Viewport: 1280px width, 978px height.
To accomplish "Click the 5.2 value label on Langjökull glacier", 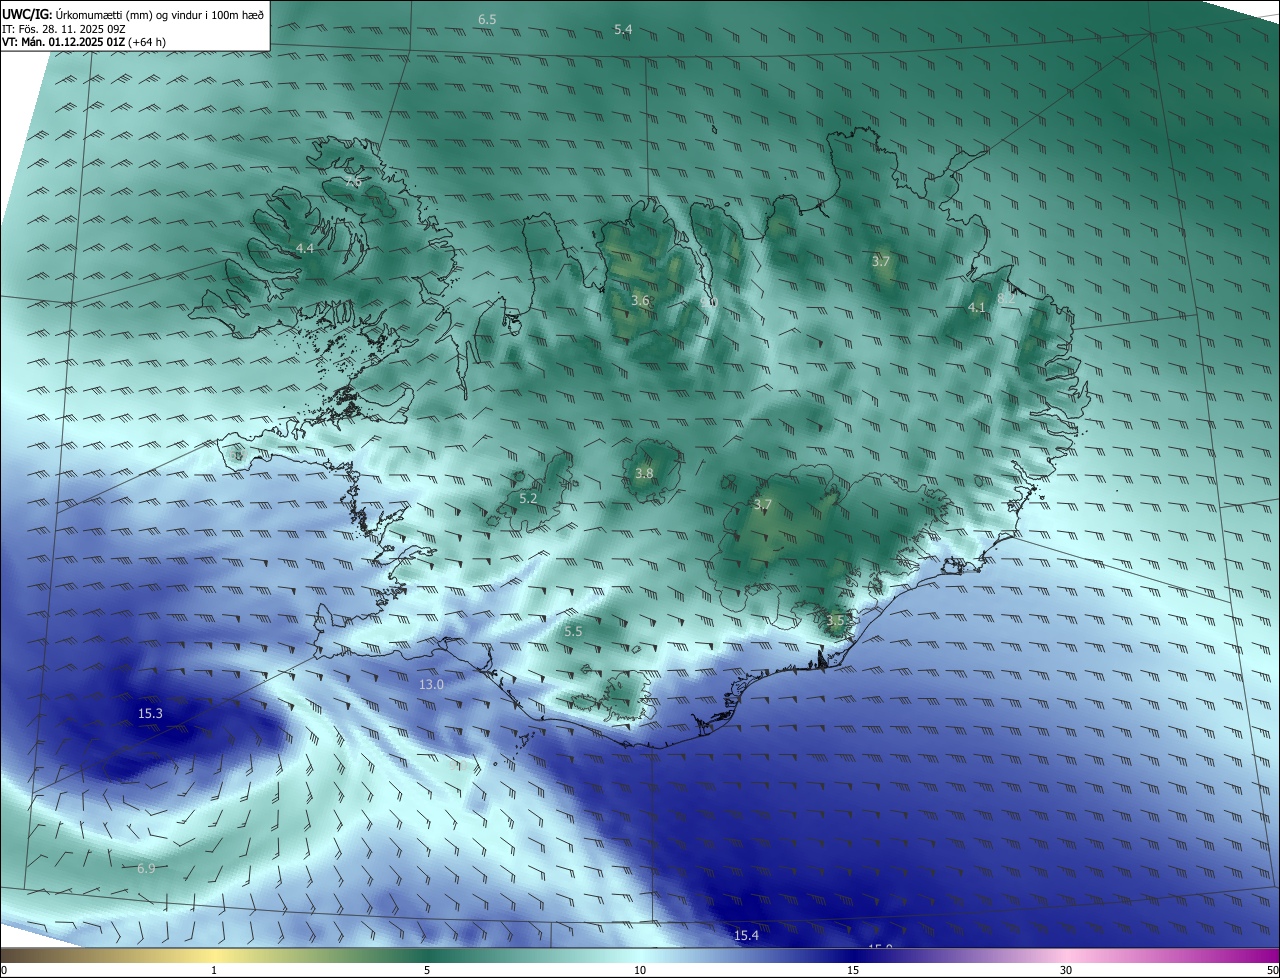I will point(529,498).
